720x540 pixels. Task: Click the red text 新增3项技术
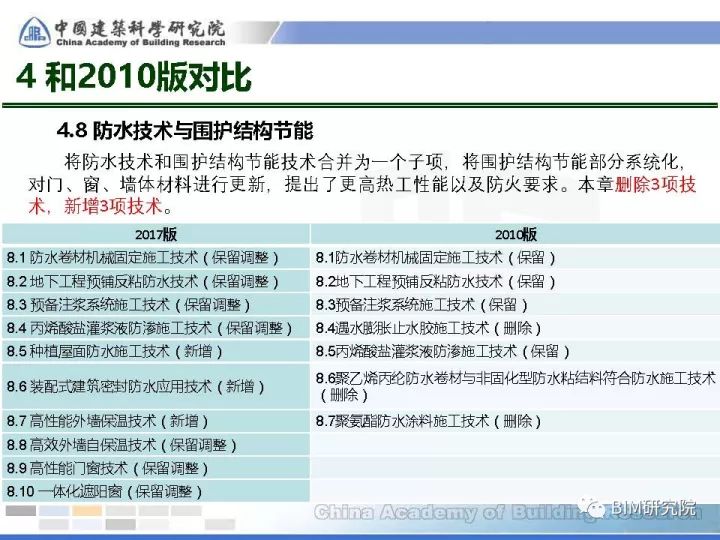point(113,206)
